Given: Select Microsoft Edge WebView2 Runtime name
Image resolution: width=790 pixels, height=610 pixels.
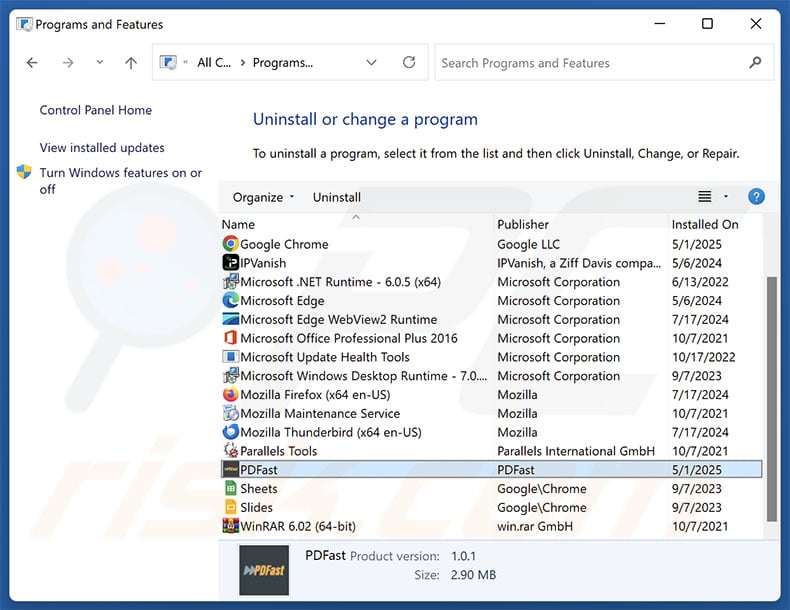Looking at the screenshot, I should [339, 319].
